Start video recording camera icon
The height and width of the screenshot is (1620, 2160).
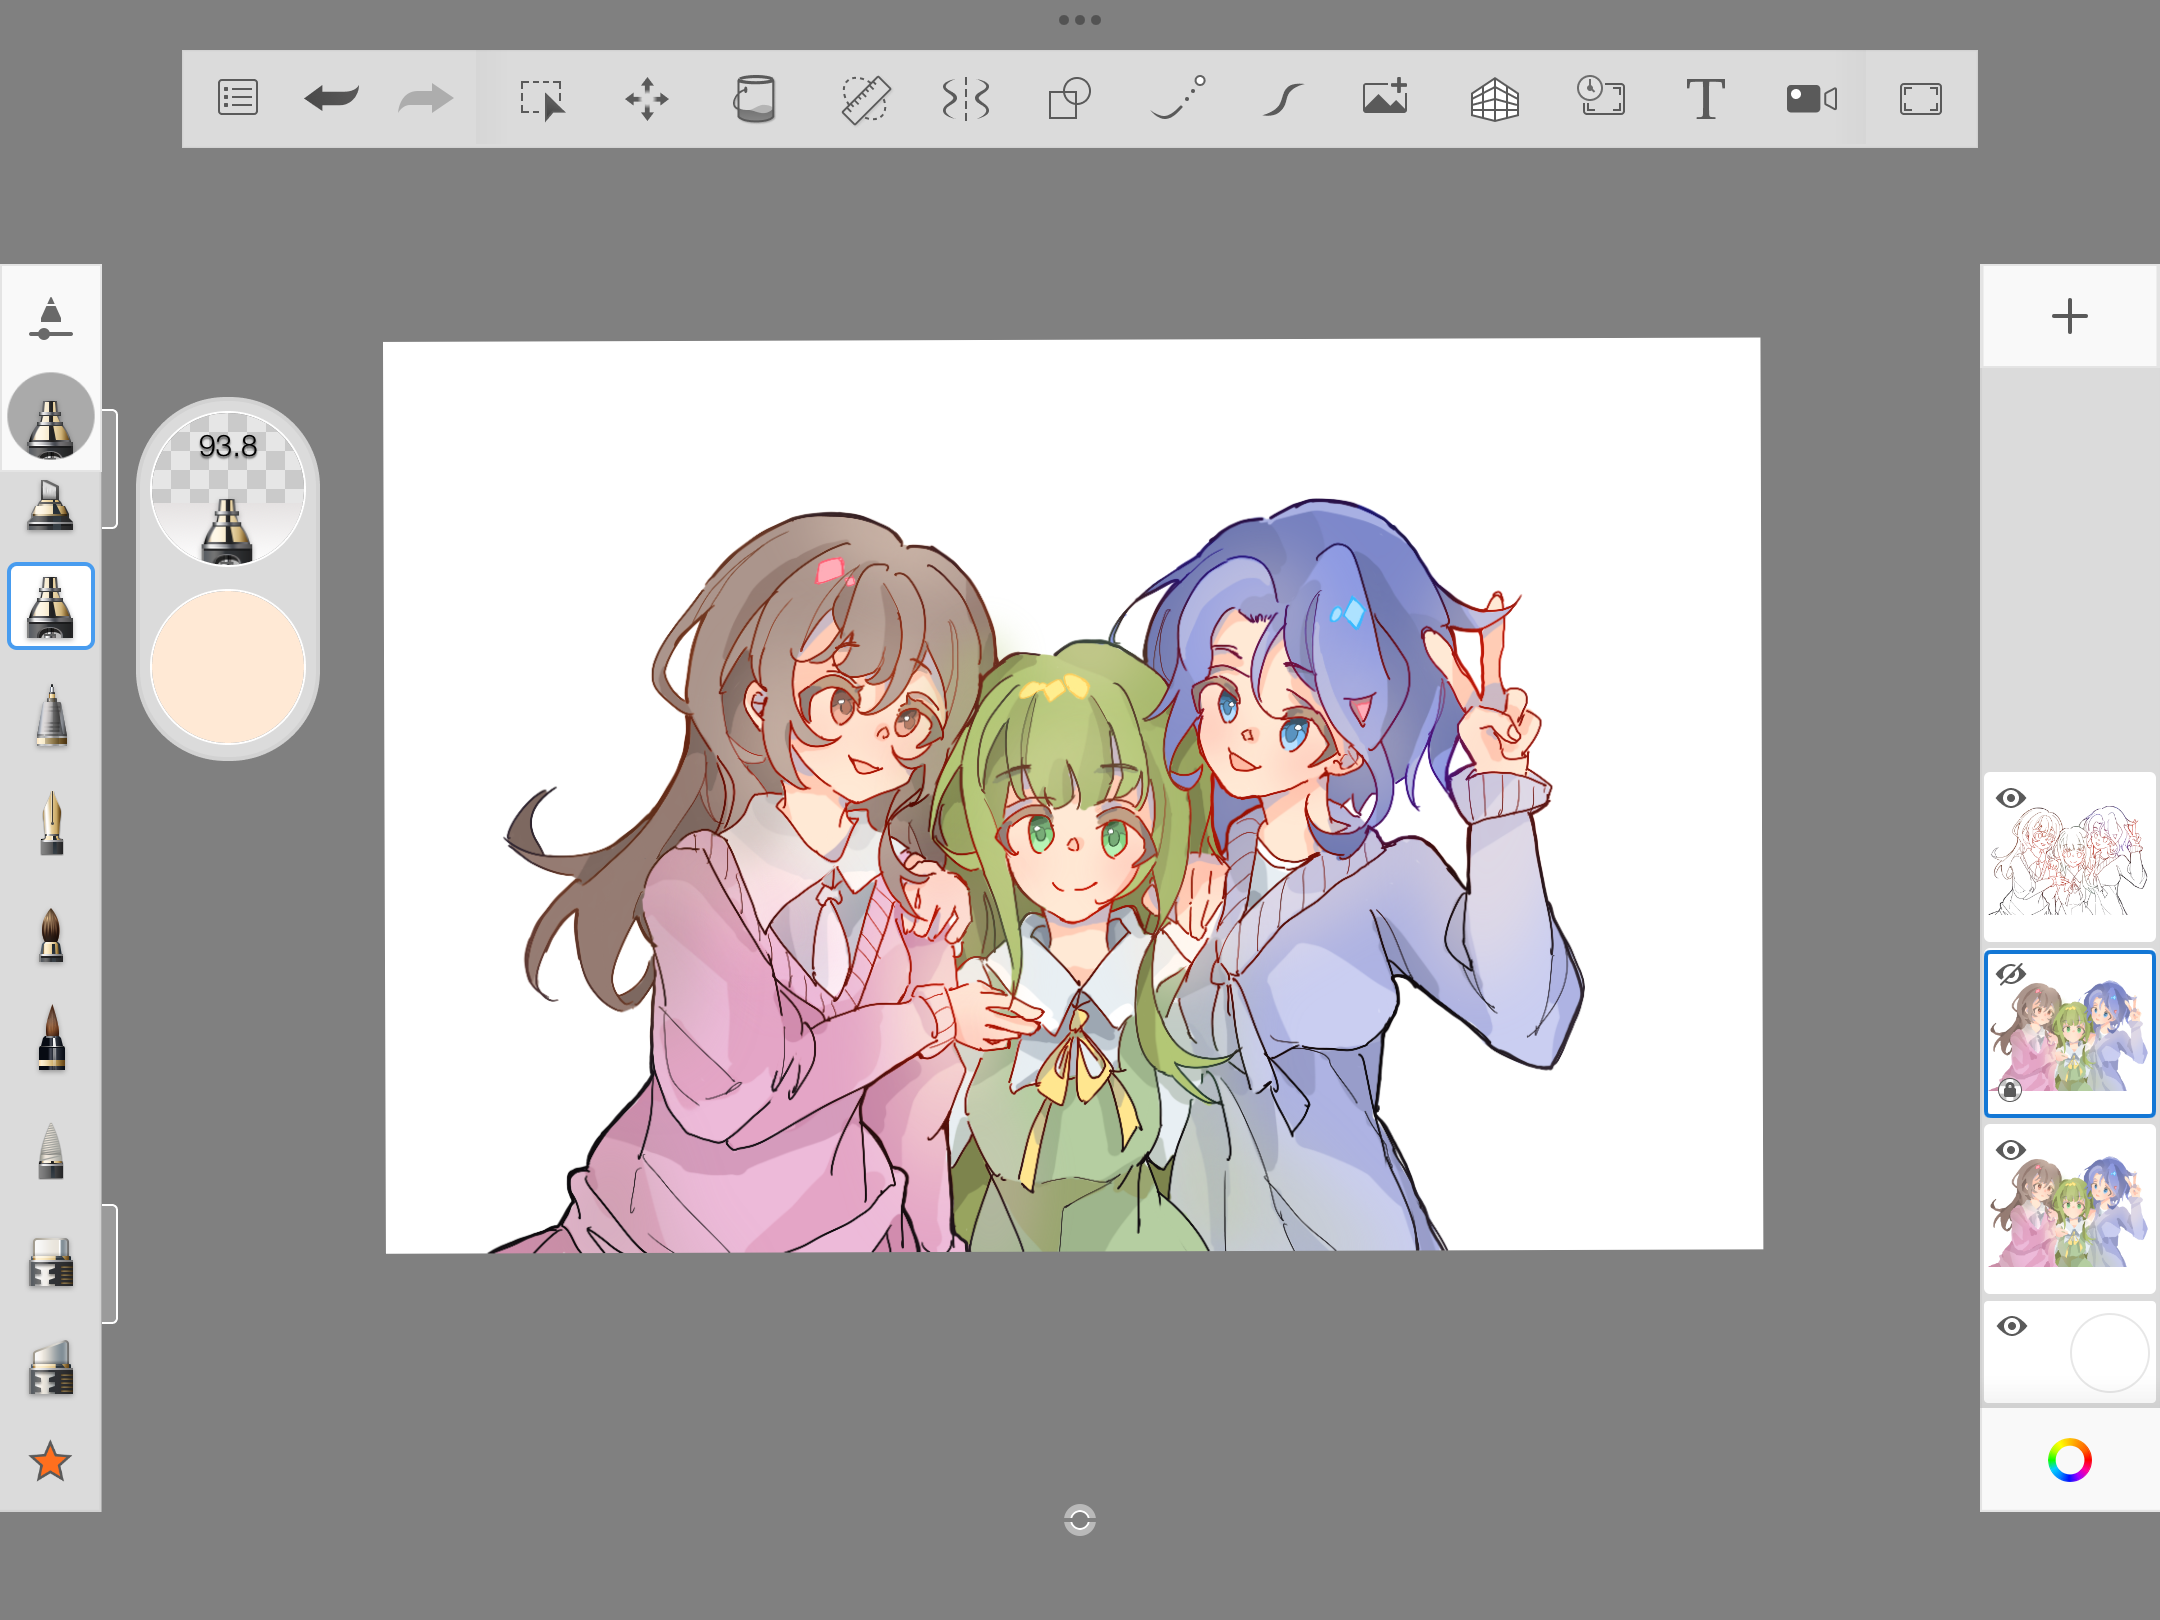[x=1812, y=99]
